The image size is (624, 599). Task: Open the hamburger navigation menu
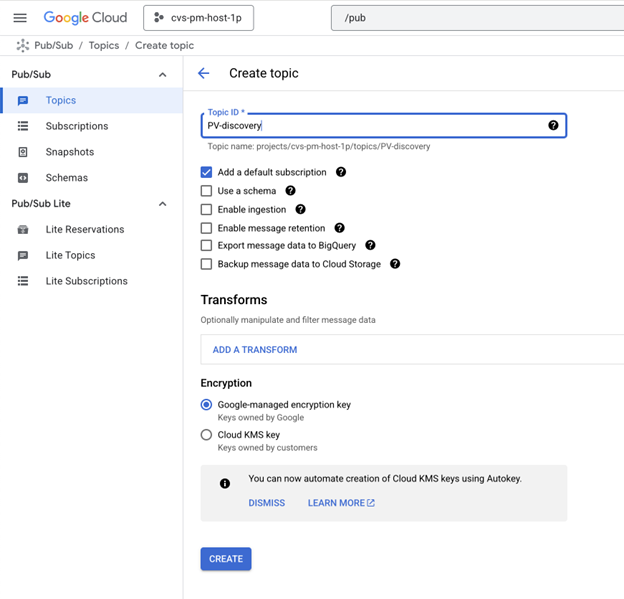(20, 18)
